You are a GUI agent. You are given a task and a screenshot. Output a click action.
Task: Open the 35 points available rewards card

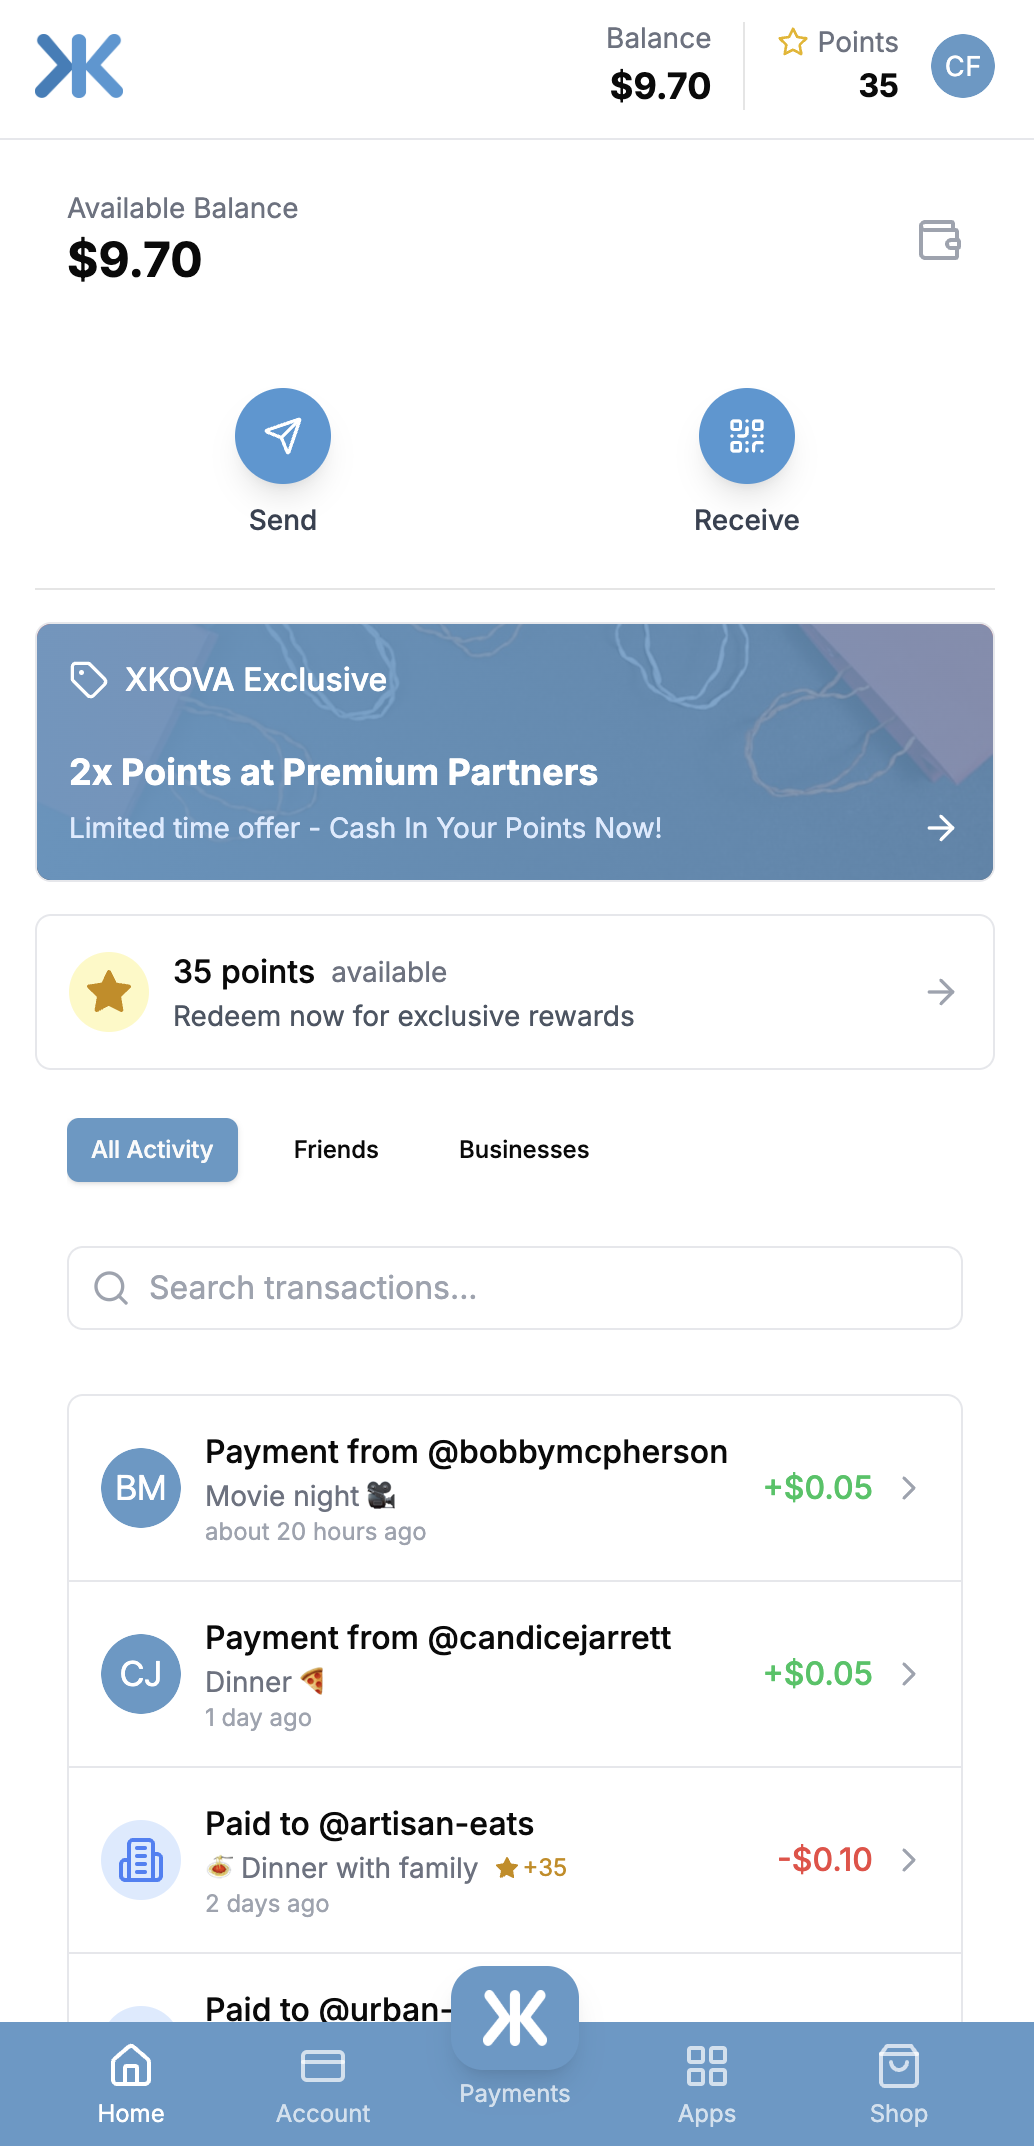point(515,992)
